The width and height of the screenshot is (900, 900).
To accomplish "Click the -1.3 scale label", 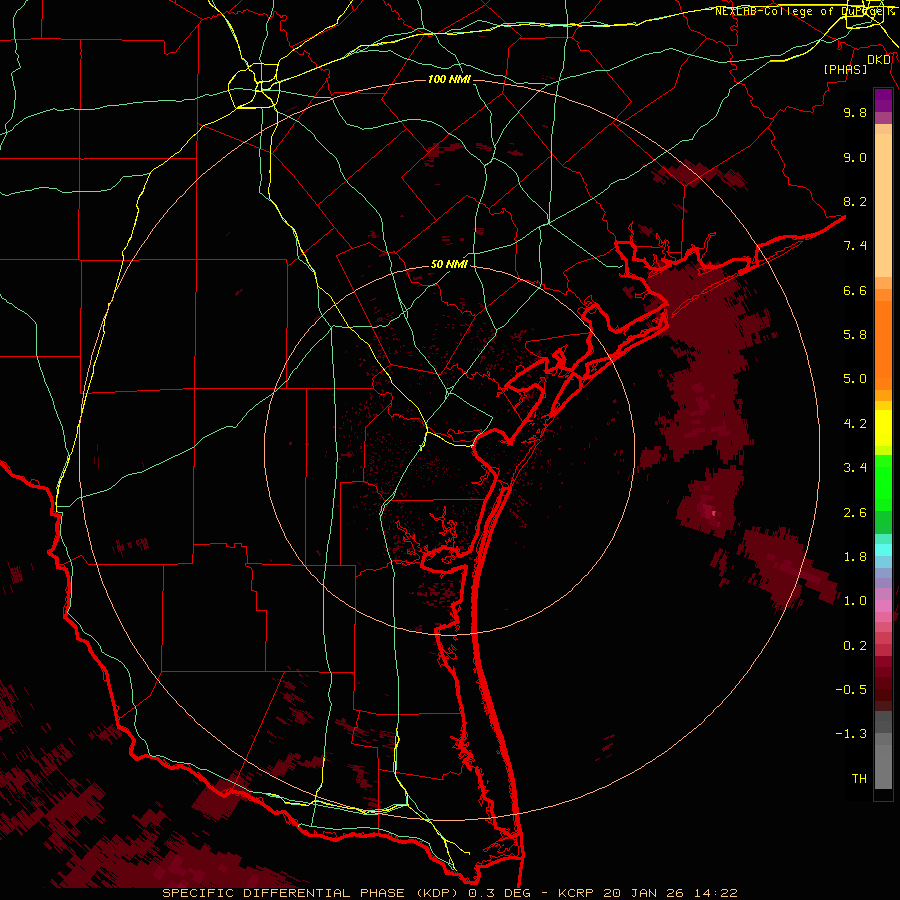I will pos(851,734).
